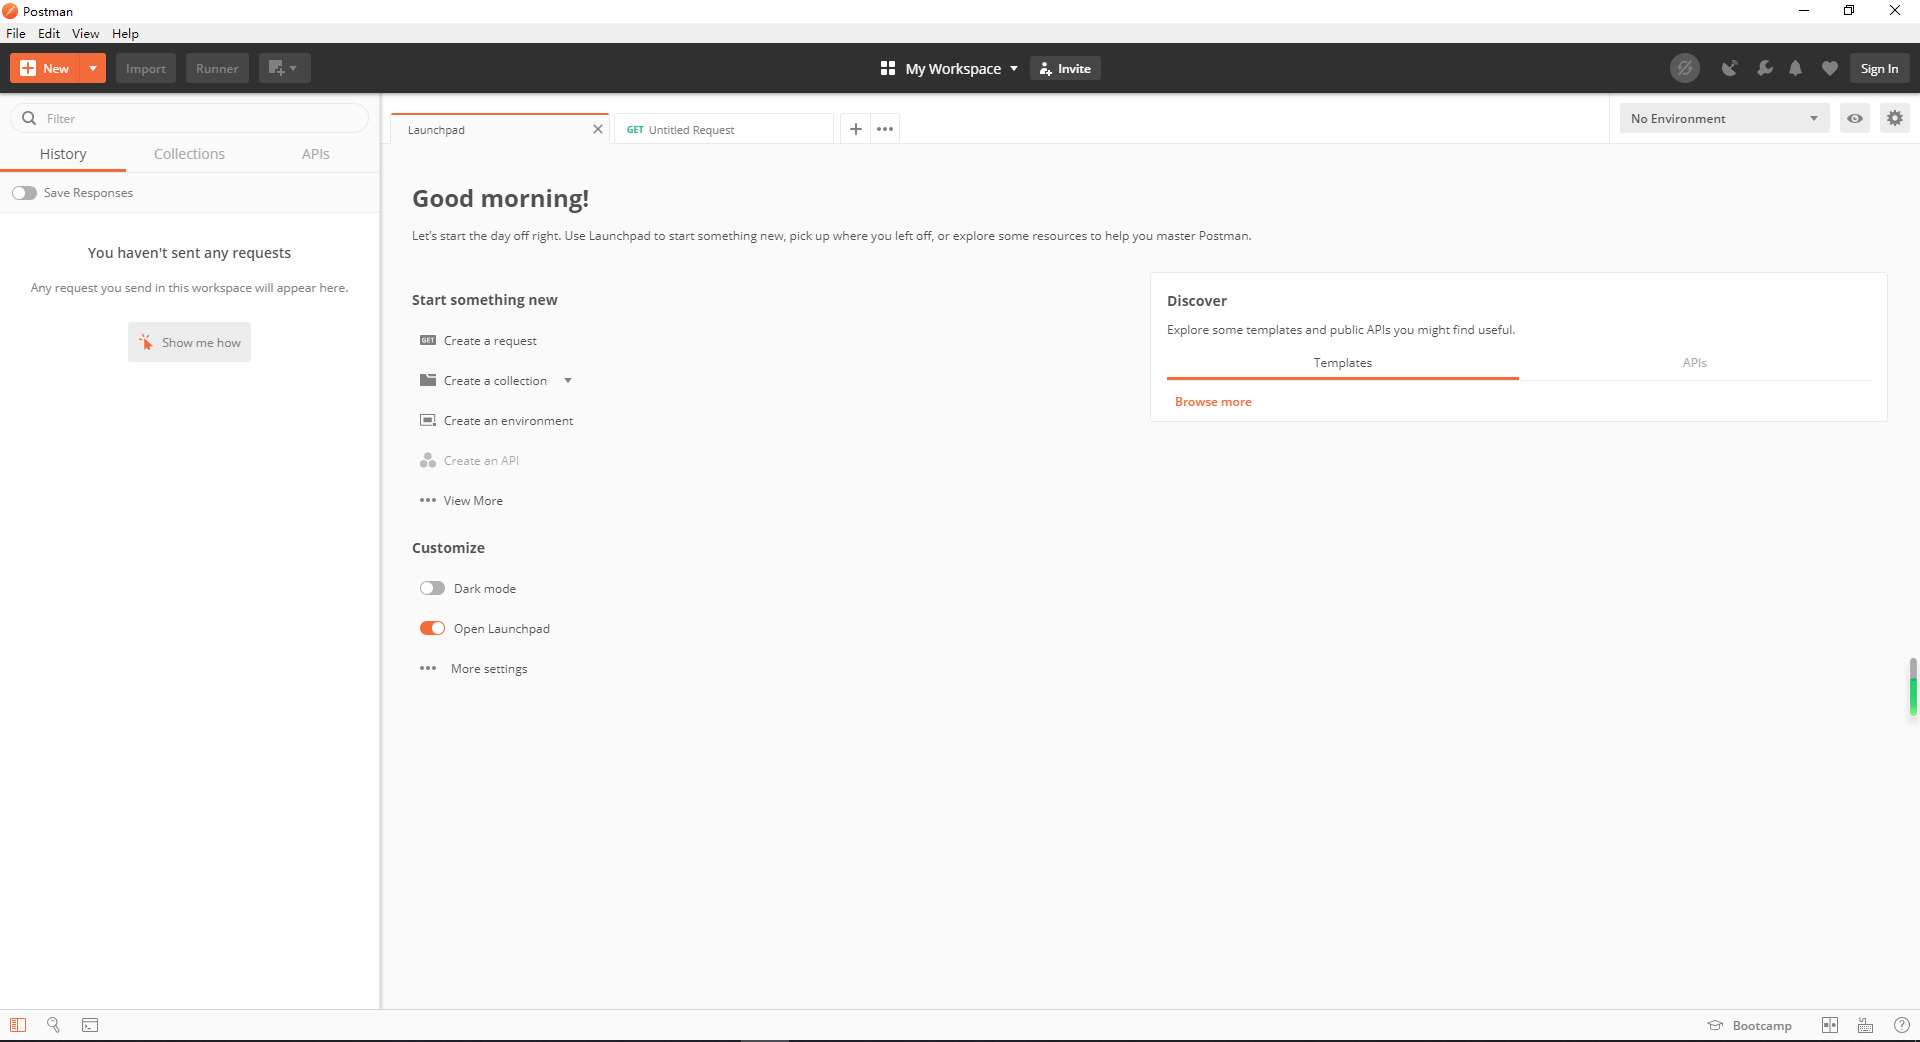Click the capture requests satellite icon
The image size is (1920, 1042).
click(1729, 68)
